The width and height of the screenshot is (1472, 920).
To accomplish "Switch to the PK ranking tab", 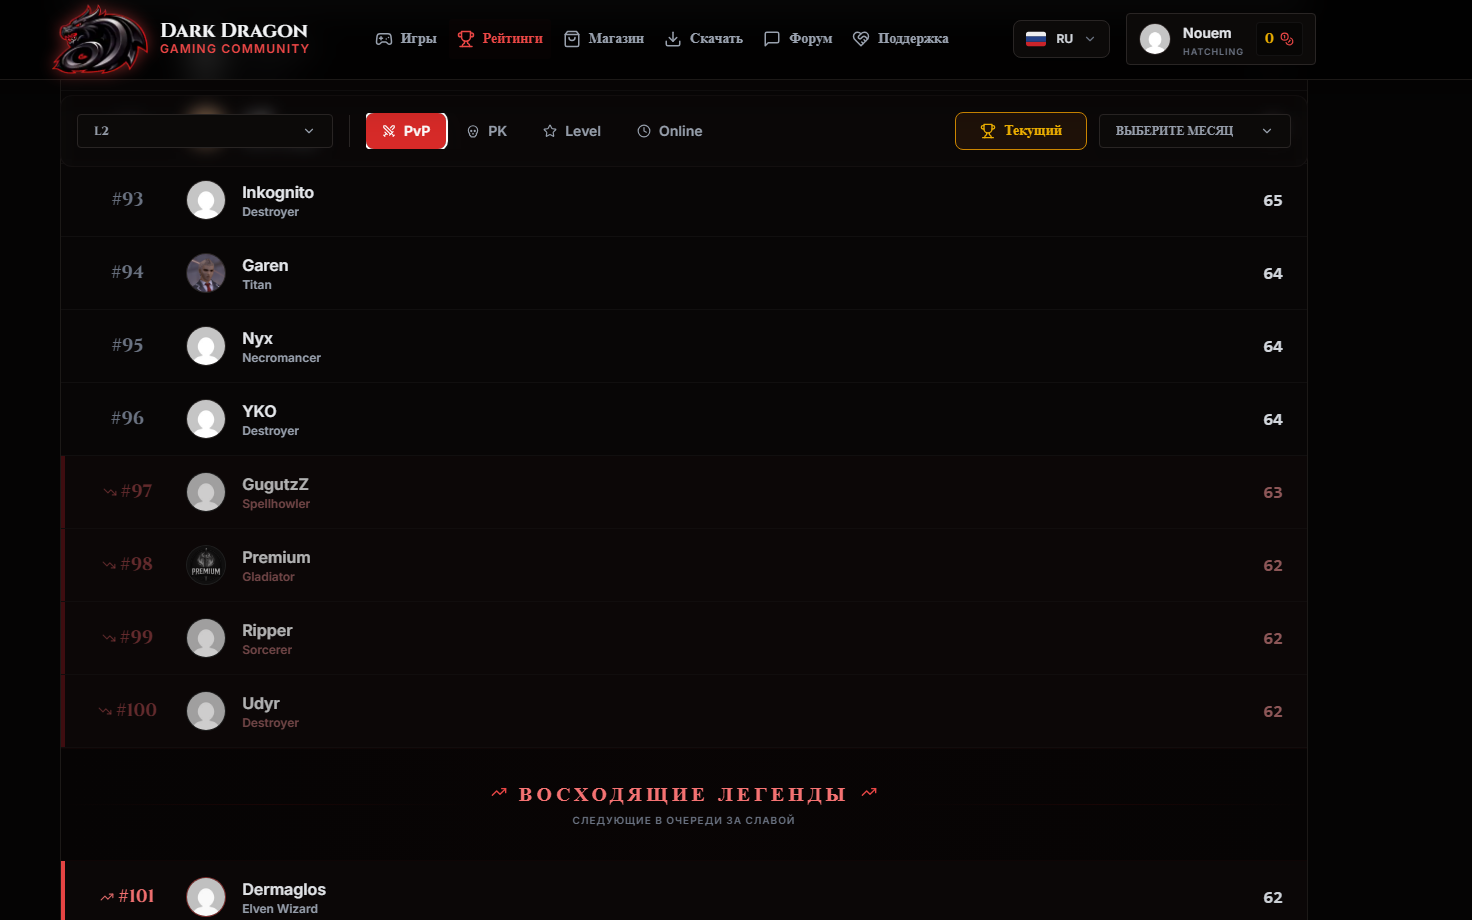I will tap(487, 131).
